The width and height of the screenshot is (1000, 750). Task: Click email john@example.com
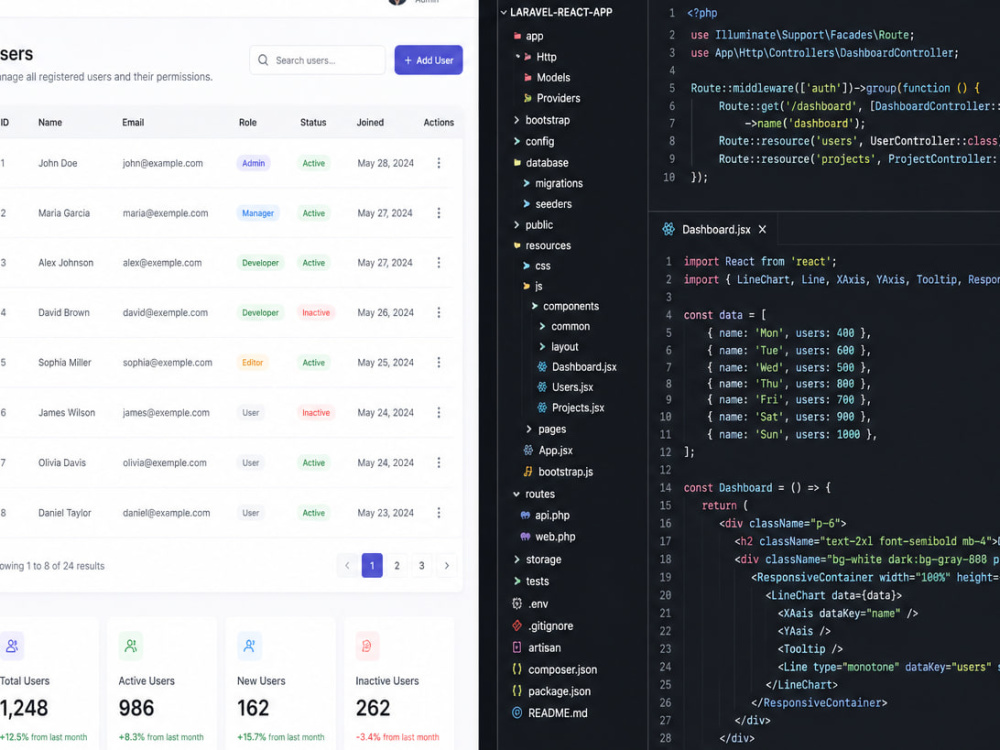pyautogui.click(x=163, y=163)
